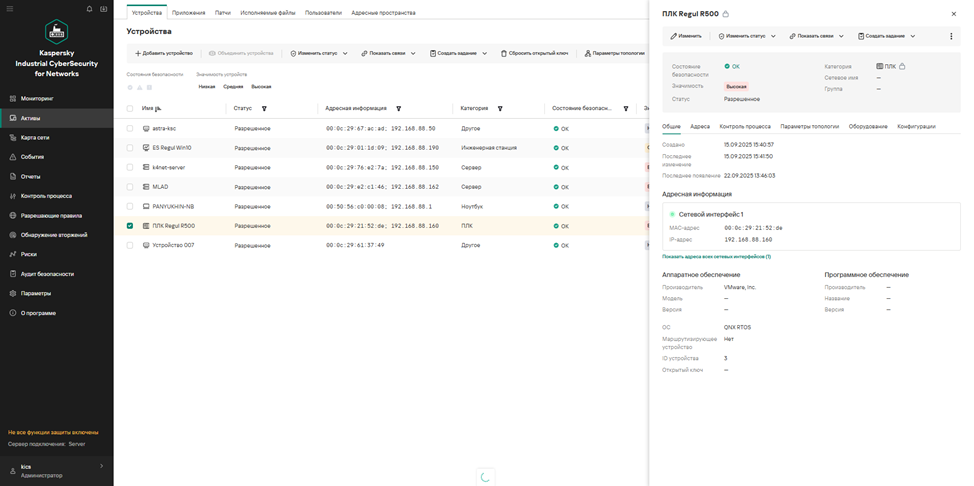The image size is (974, 486).
Task: Click Показать адреса всех сетевых интерфейсов link
Action: [716, 256]
